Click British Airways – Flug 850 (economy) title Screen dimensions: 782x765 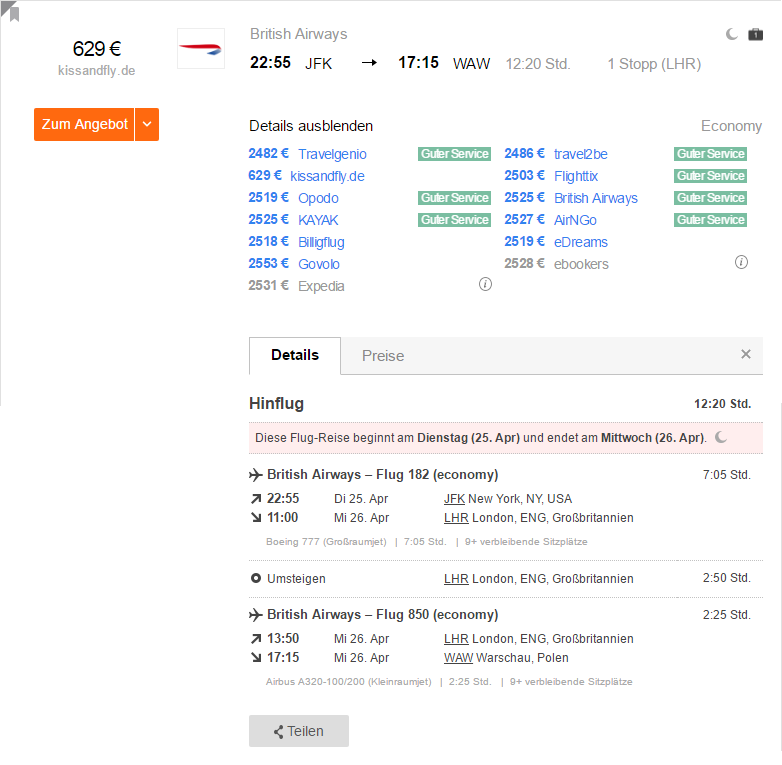click(x=383, y=615)
